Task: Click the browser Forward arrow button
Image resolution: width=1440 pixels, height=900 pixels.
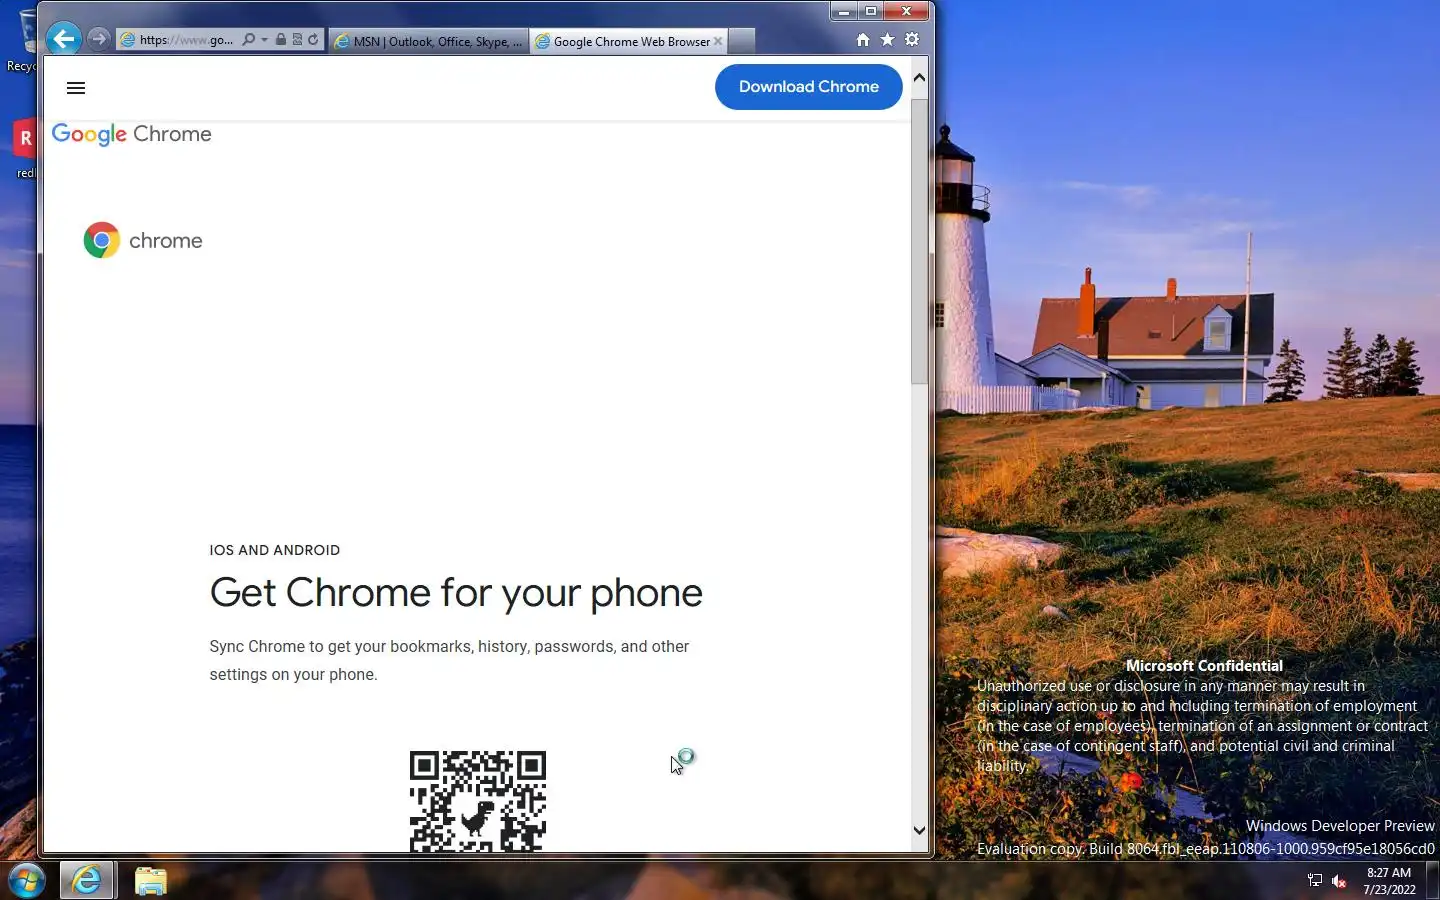Action: pyautogui.click(x=98, y=39)
